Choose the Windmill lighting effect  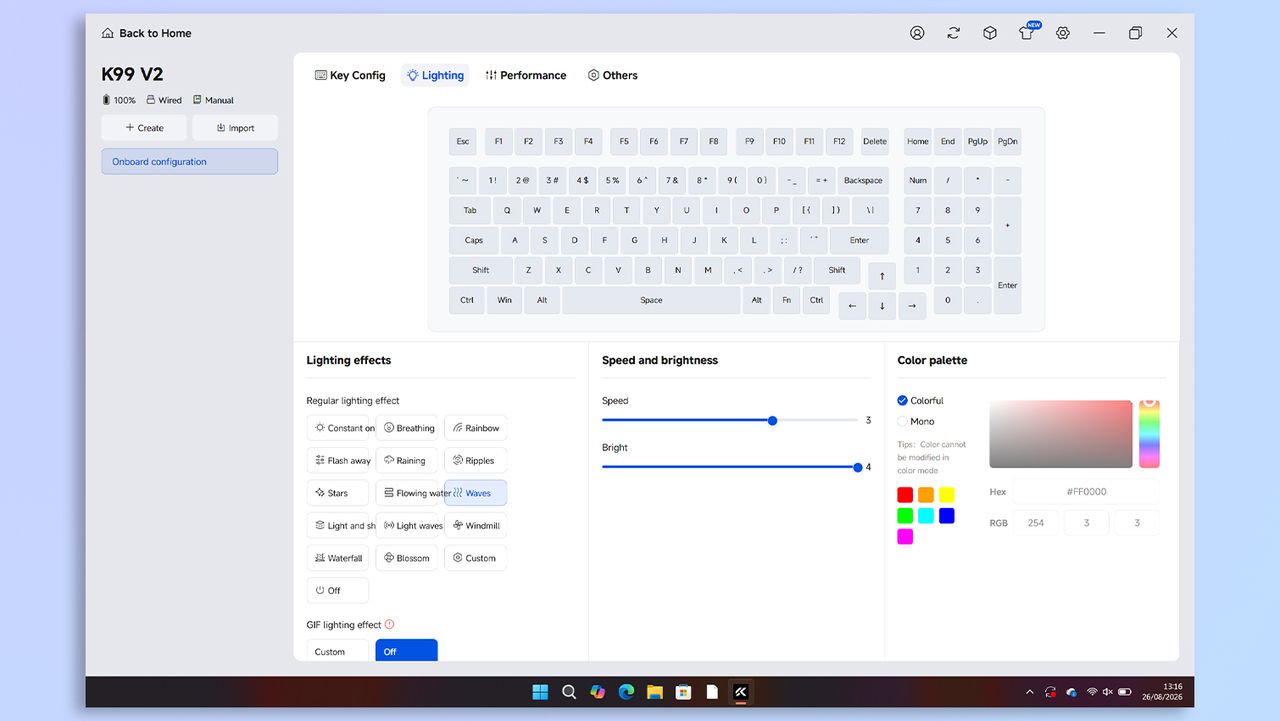(476, 525)
